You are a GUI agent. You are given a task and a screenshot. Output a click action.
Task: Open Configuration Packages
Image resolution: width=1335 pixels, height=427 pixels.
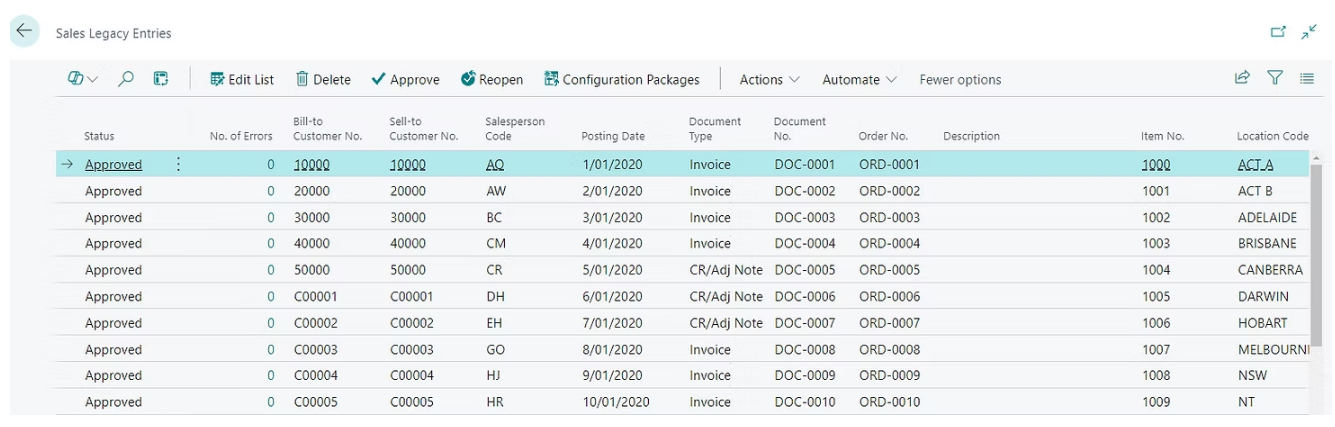click(x=621, y=79)
